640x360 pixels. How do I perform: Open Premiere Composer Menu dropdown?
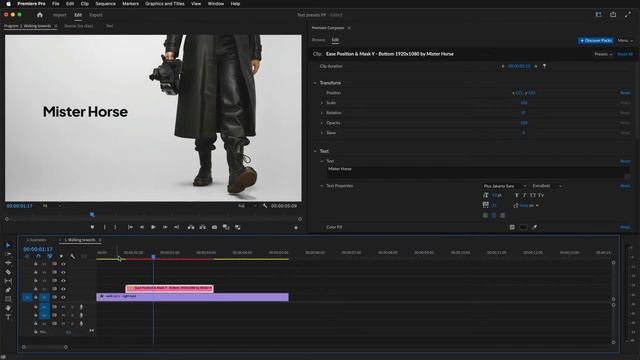coord(625,40)
